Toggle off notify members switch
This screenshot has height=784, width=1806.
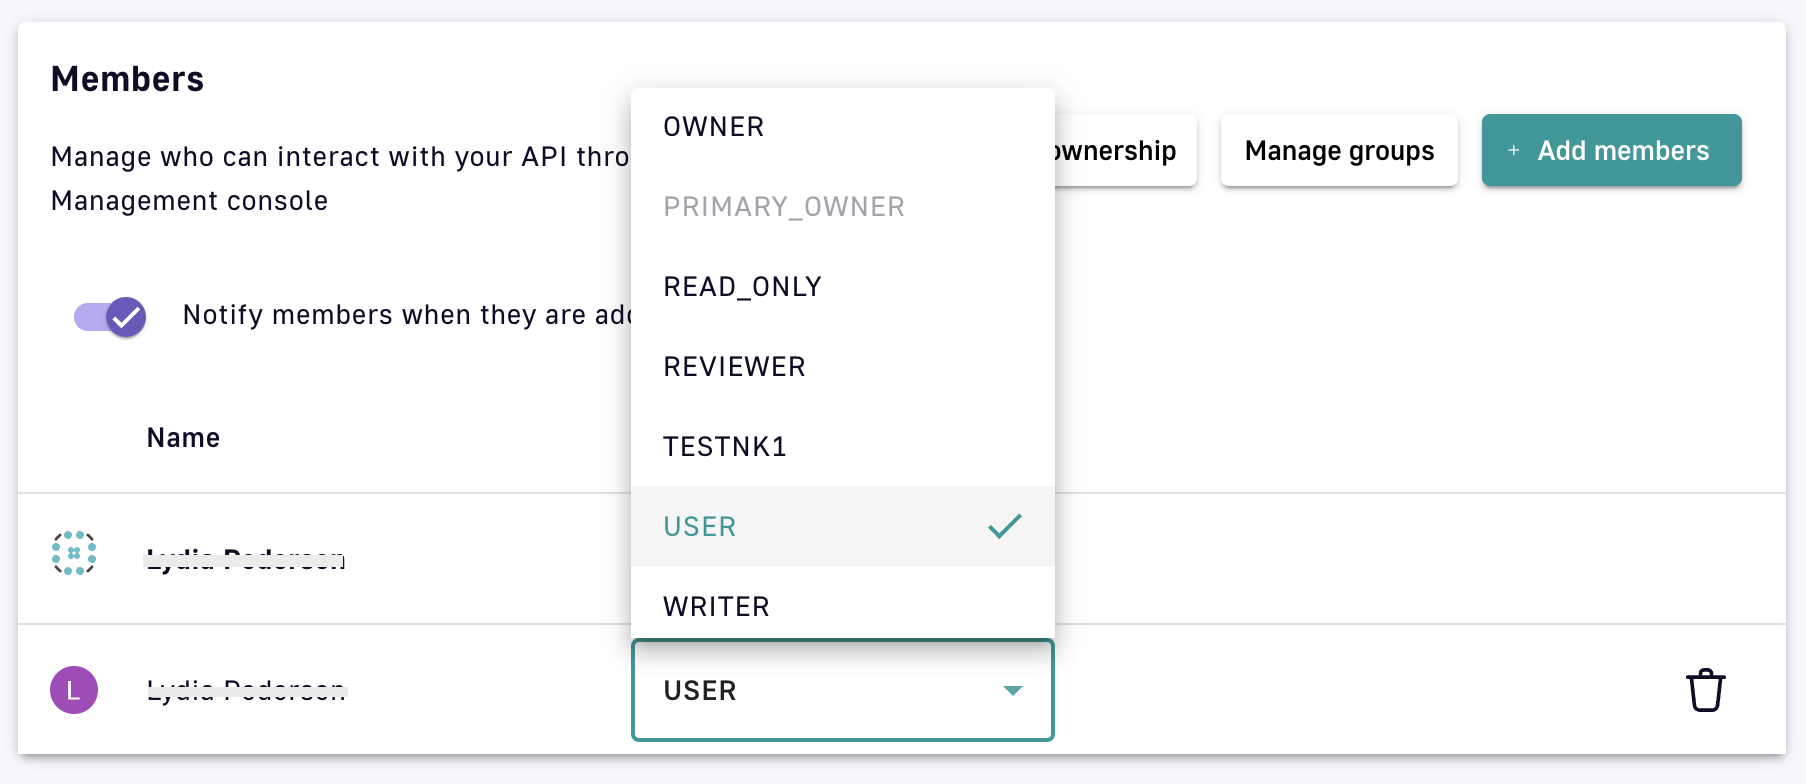[111, 317]
